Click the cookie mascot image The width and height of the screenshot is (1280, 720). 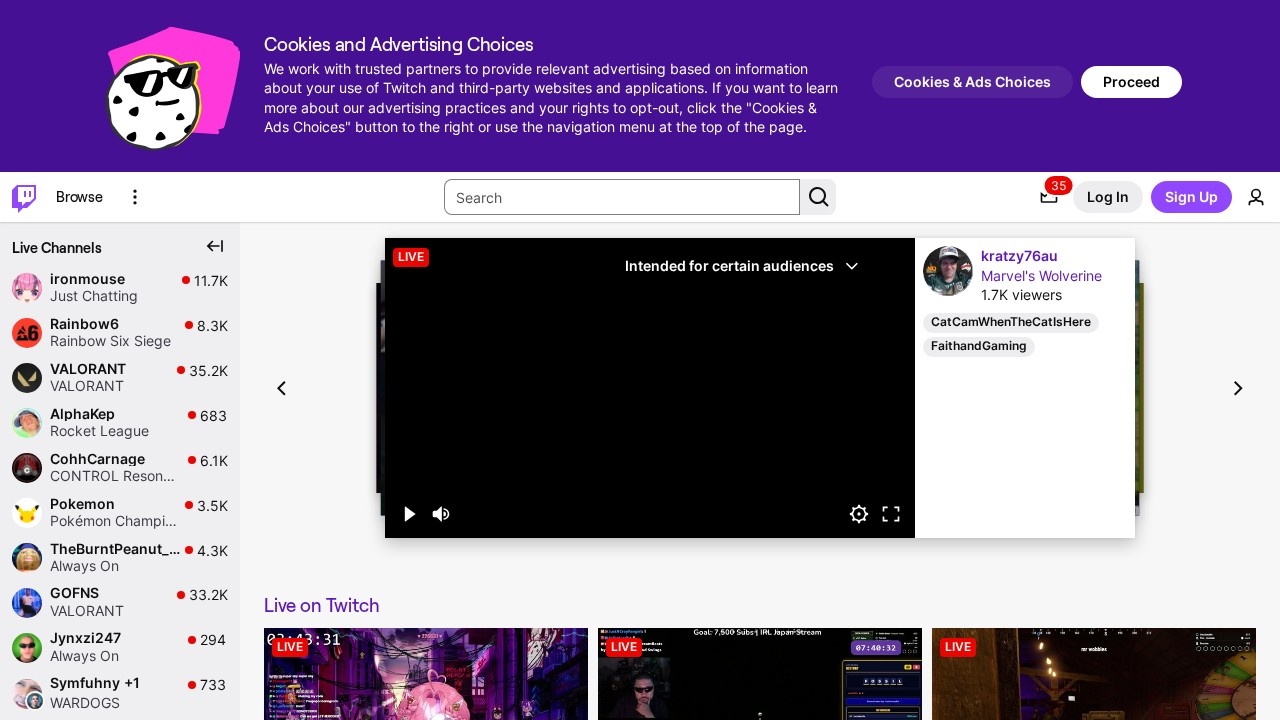172,88
